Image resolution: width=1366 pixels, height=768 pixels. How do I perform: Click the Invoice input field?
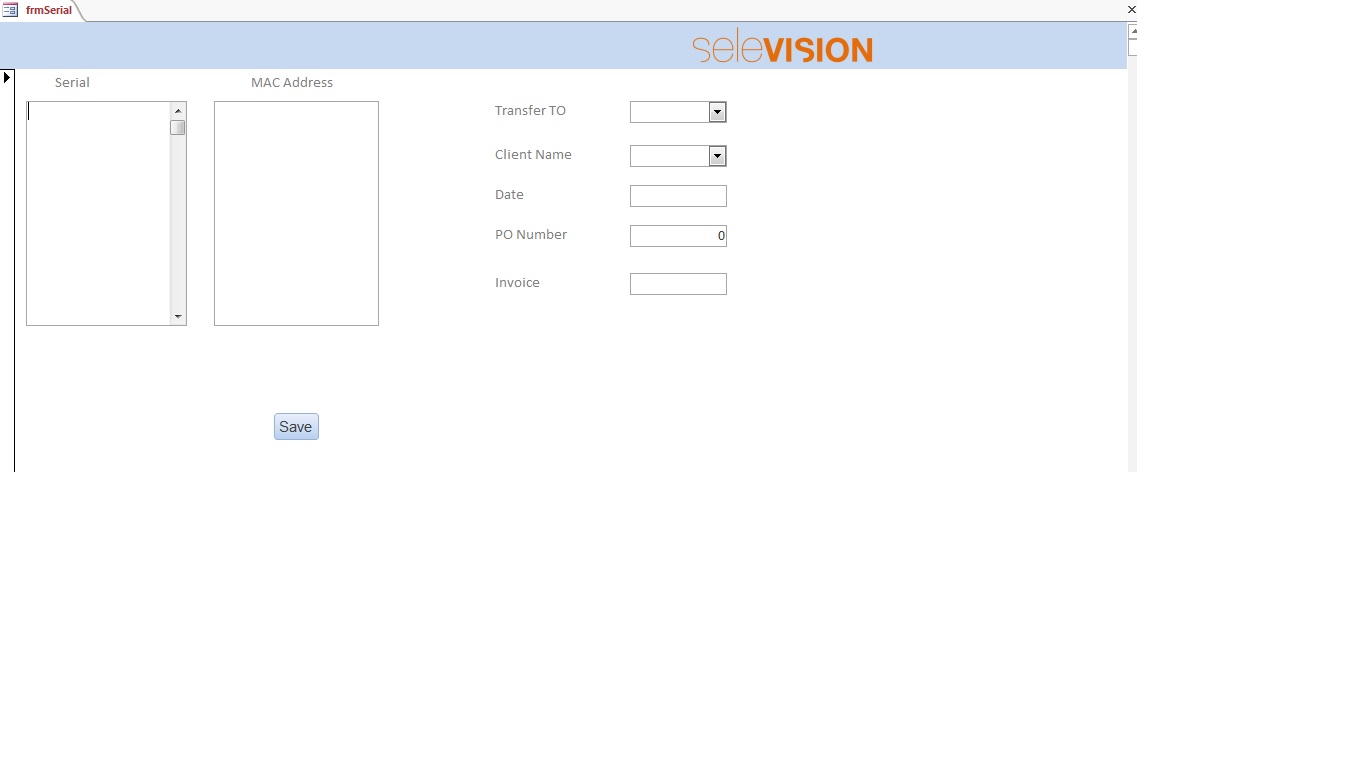coord(678,284)
